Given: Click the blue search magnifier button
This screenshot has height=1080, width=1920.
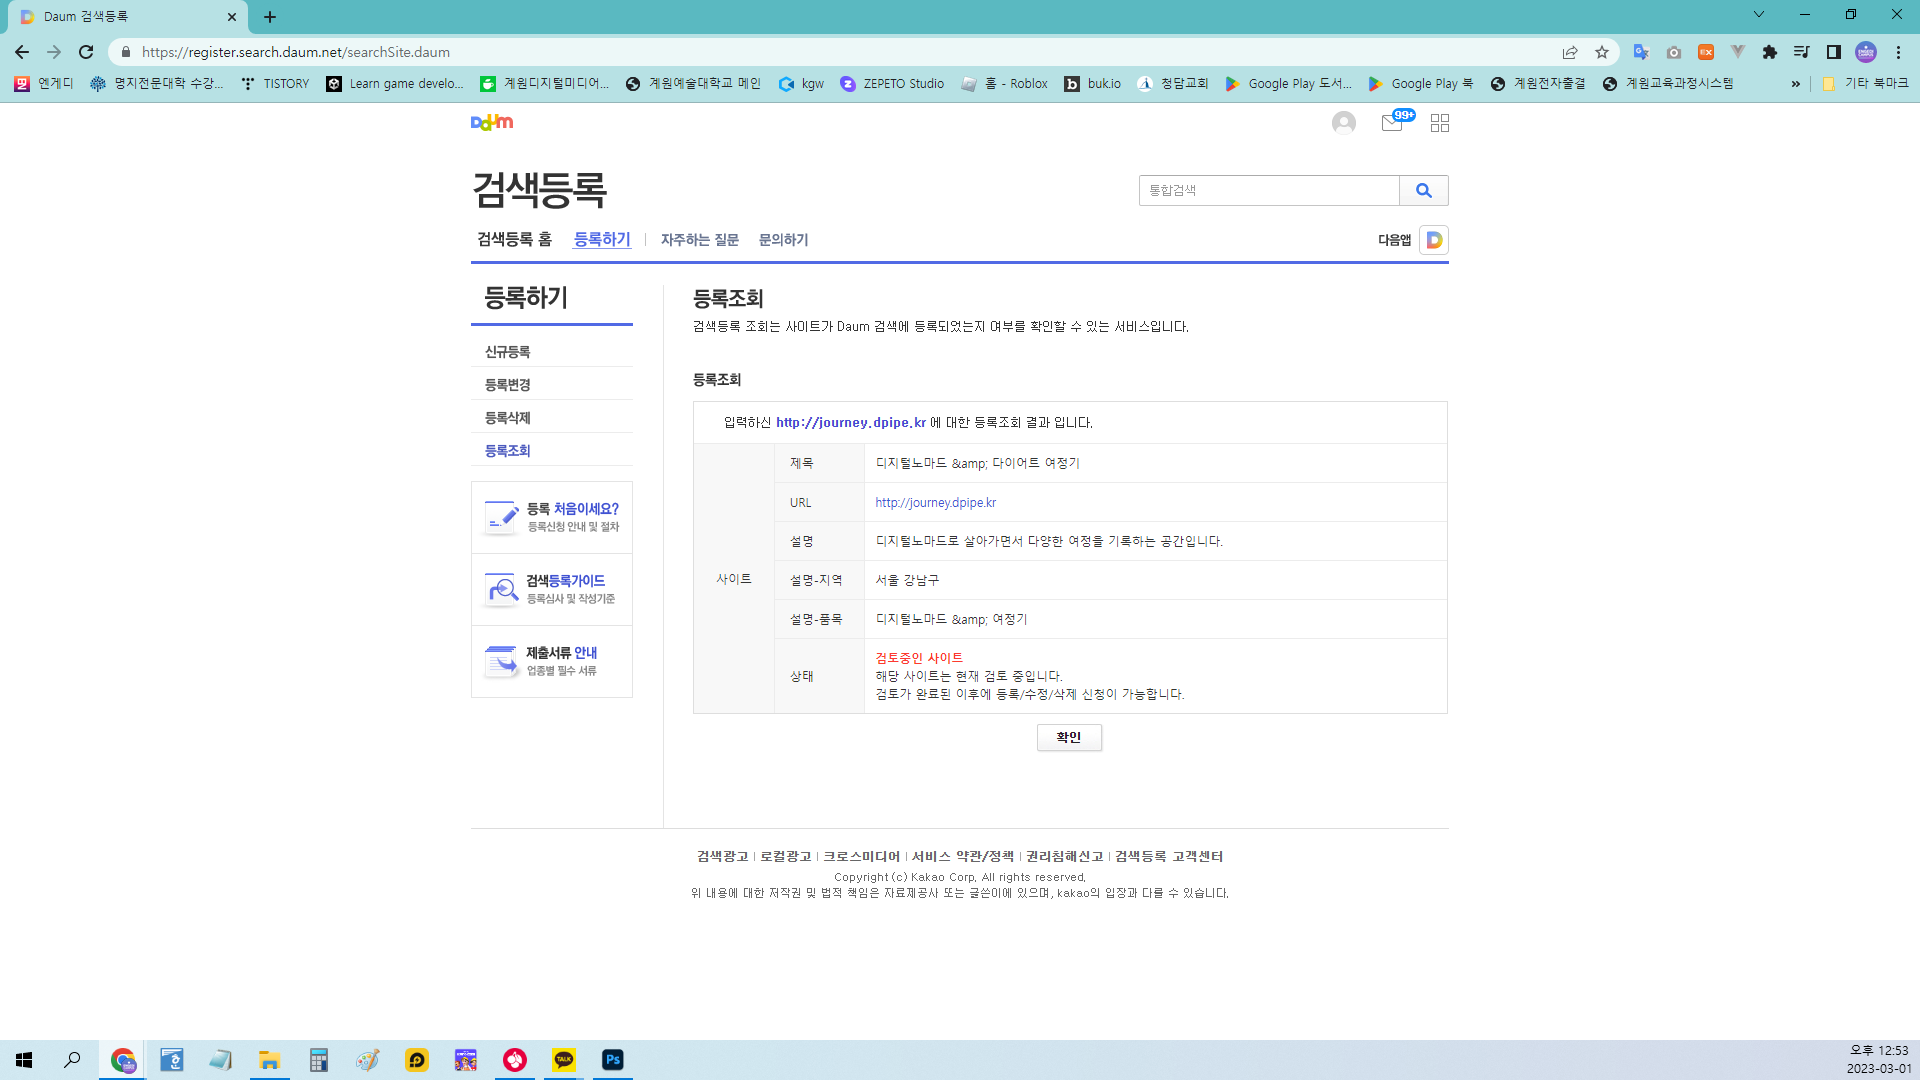Looking at the screenshot, I should point(1423,190).
